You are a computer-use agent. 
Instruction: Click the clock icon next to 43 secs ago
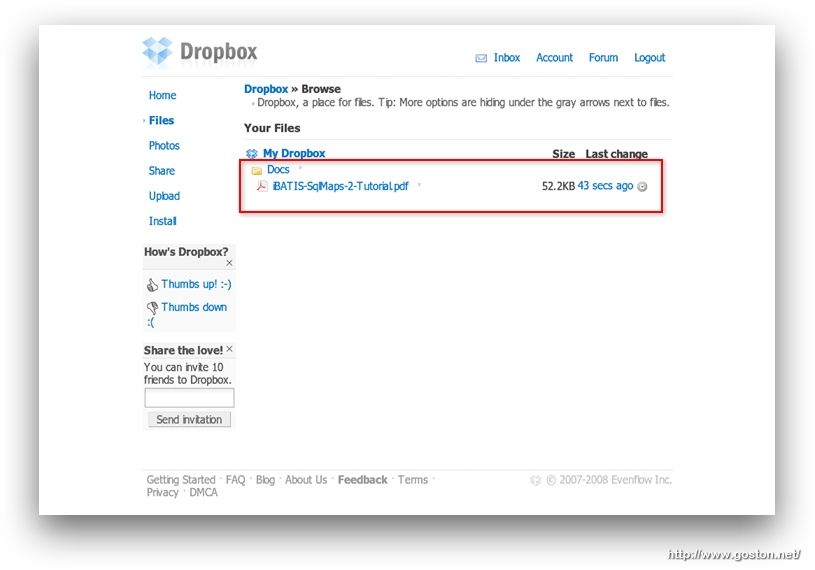pos(642,187)
